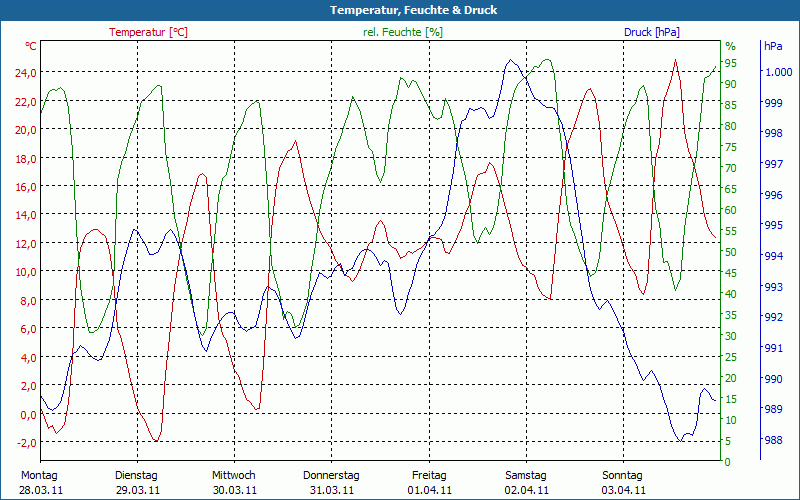The height and width of the screenshot is (500, 800).
Task: Click humidity axis value 95
Action: pyautogui.click(x=731, y=63)
